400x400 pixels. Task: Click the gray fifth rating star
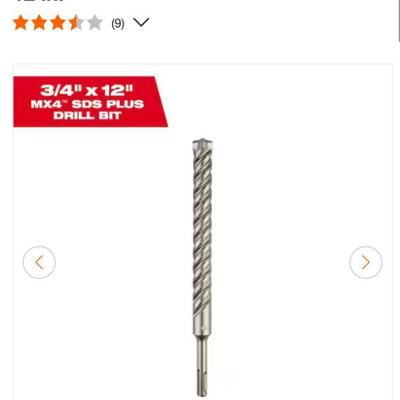(95, 23)
